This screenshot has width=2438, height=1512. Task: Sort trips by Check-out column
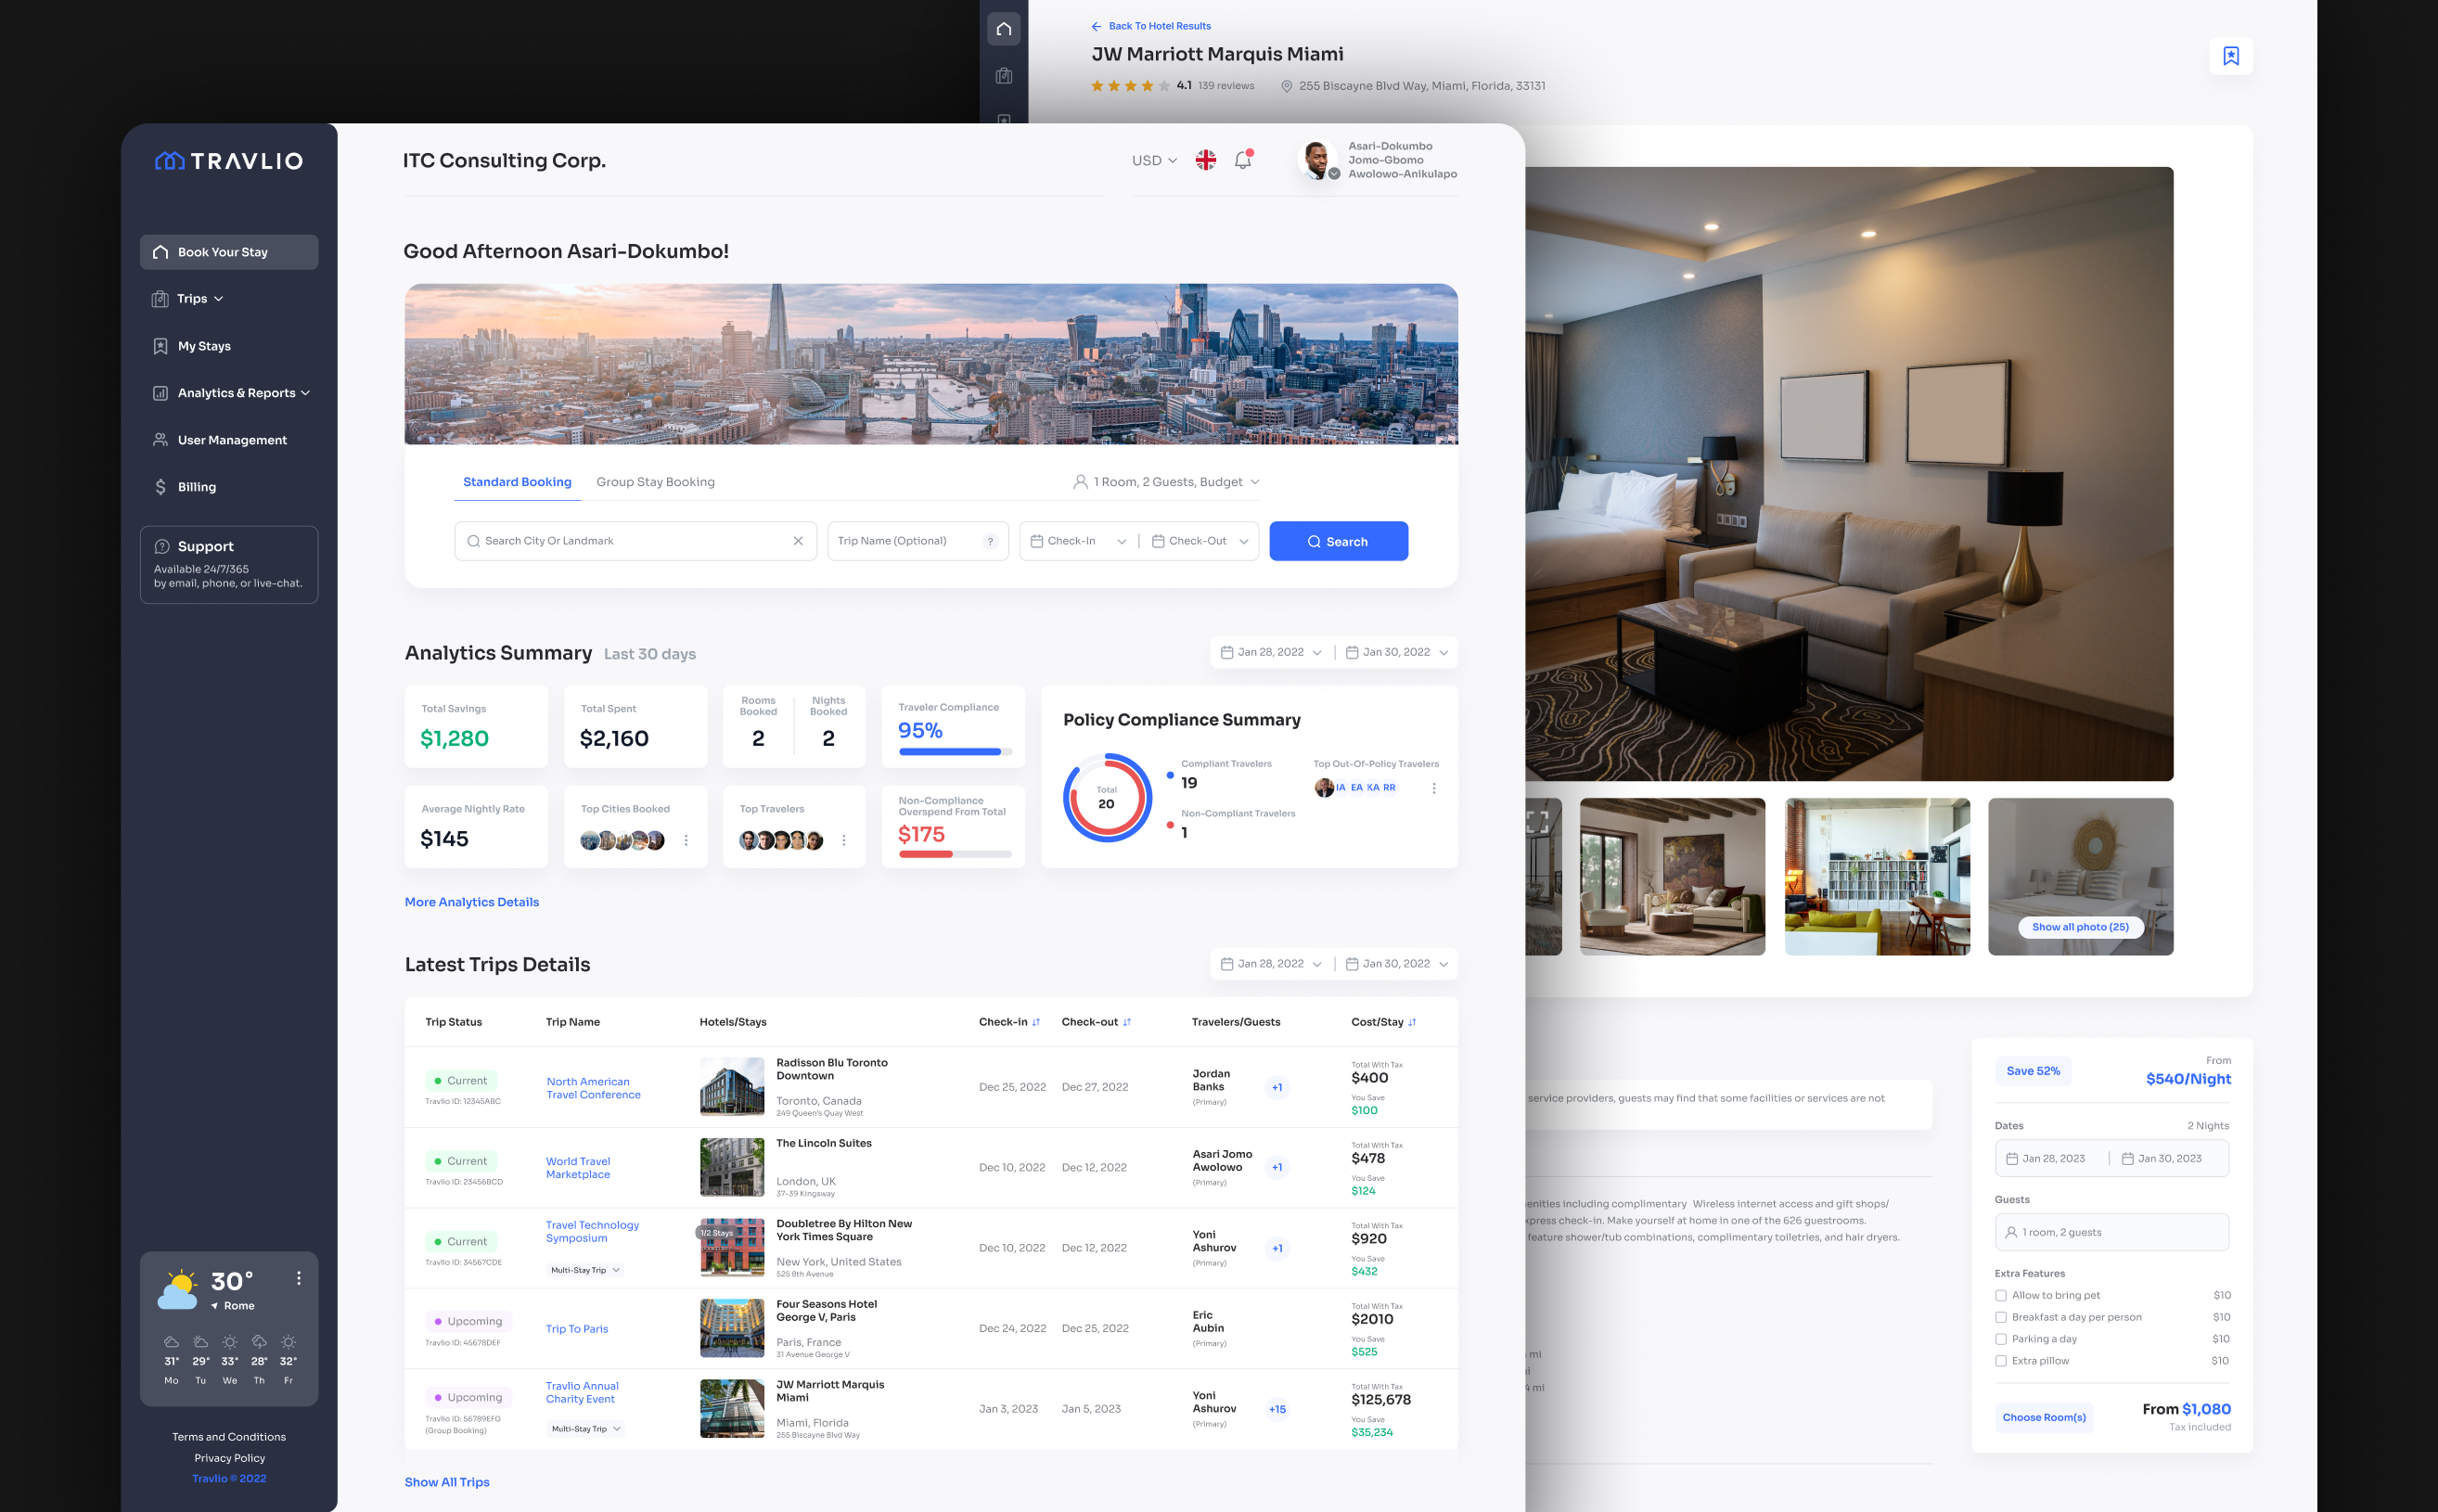[1127, 1022]
